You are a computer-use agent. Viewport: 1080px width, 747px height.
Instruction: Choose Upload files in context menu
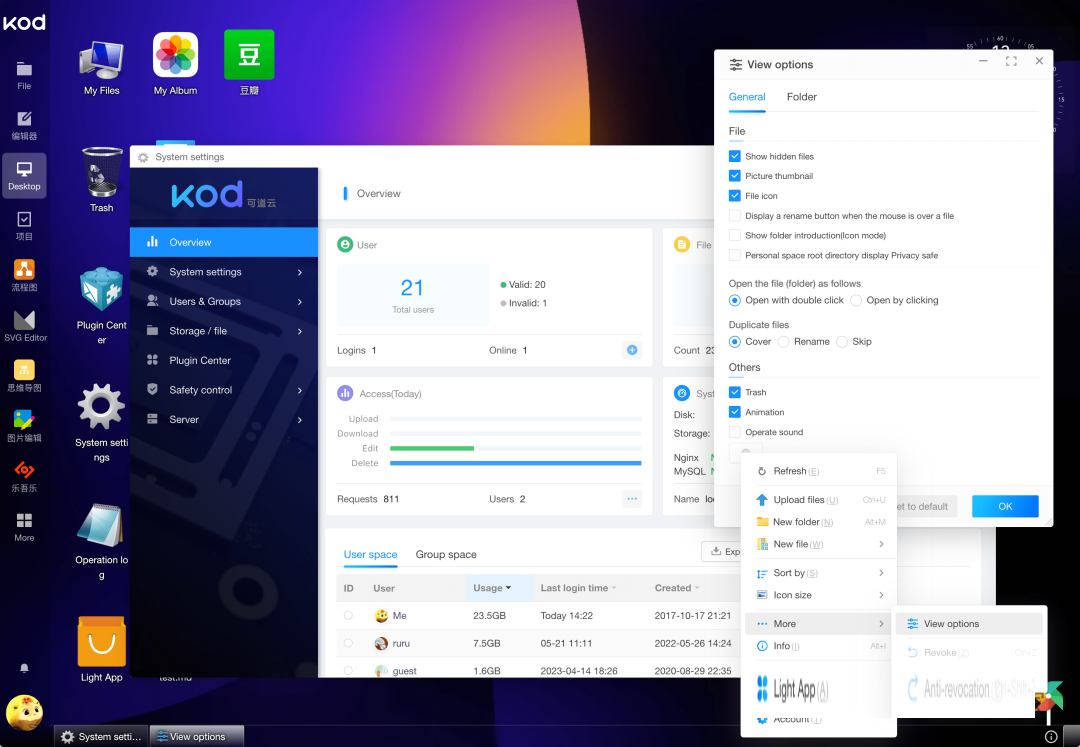point(819,500)
